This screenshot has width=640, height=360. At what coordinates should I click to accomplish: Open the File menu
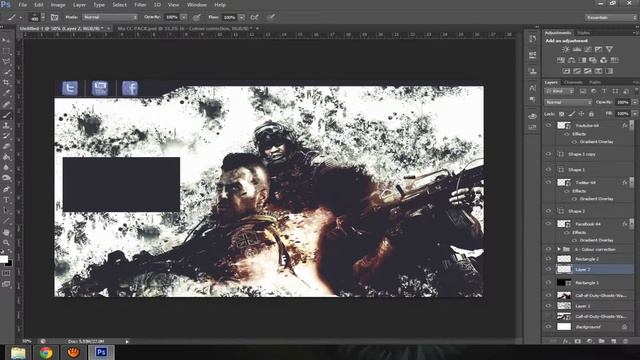(22, 5)
